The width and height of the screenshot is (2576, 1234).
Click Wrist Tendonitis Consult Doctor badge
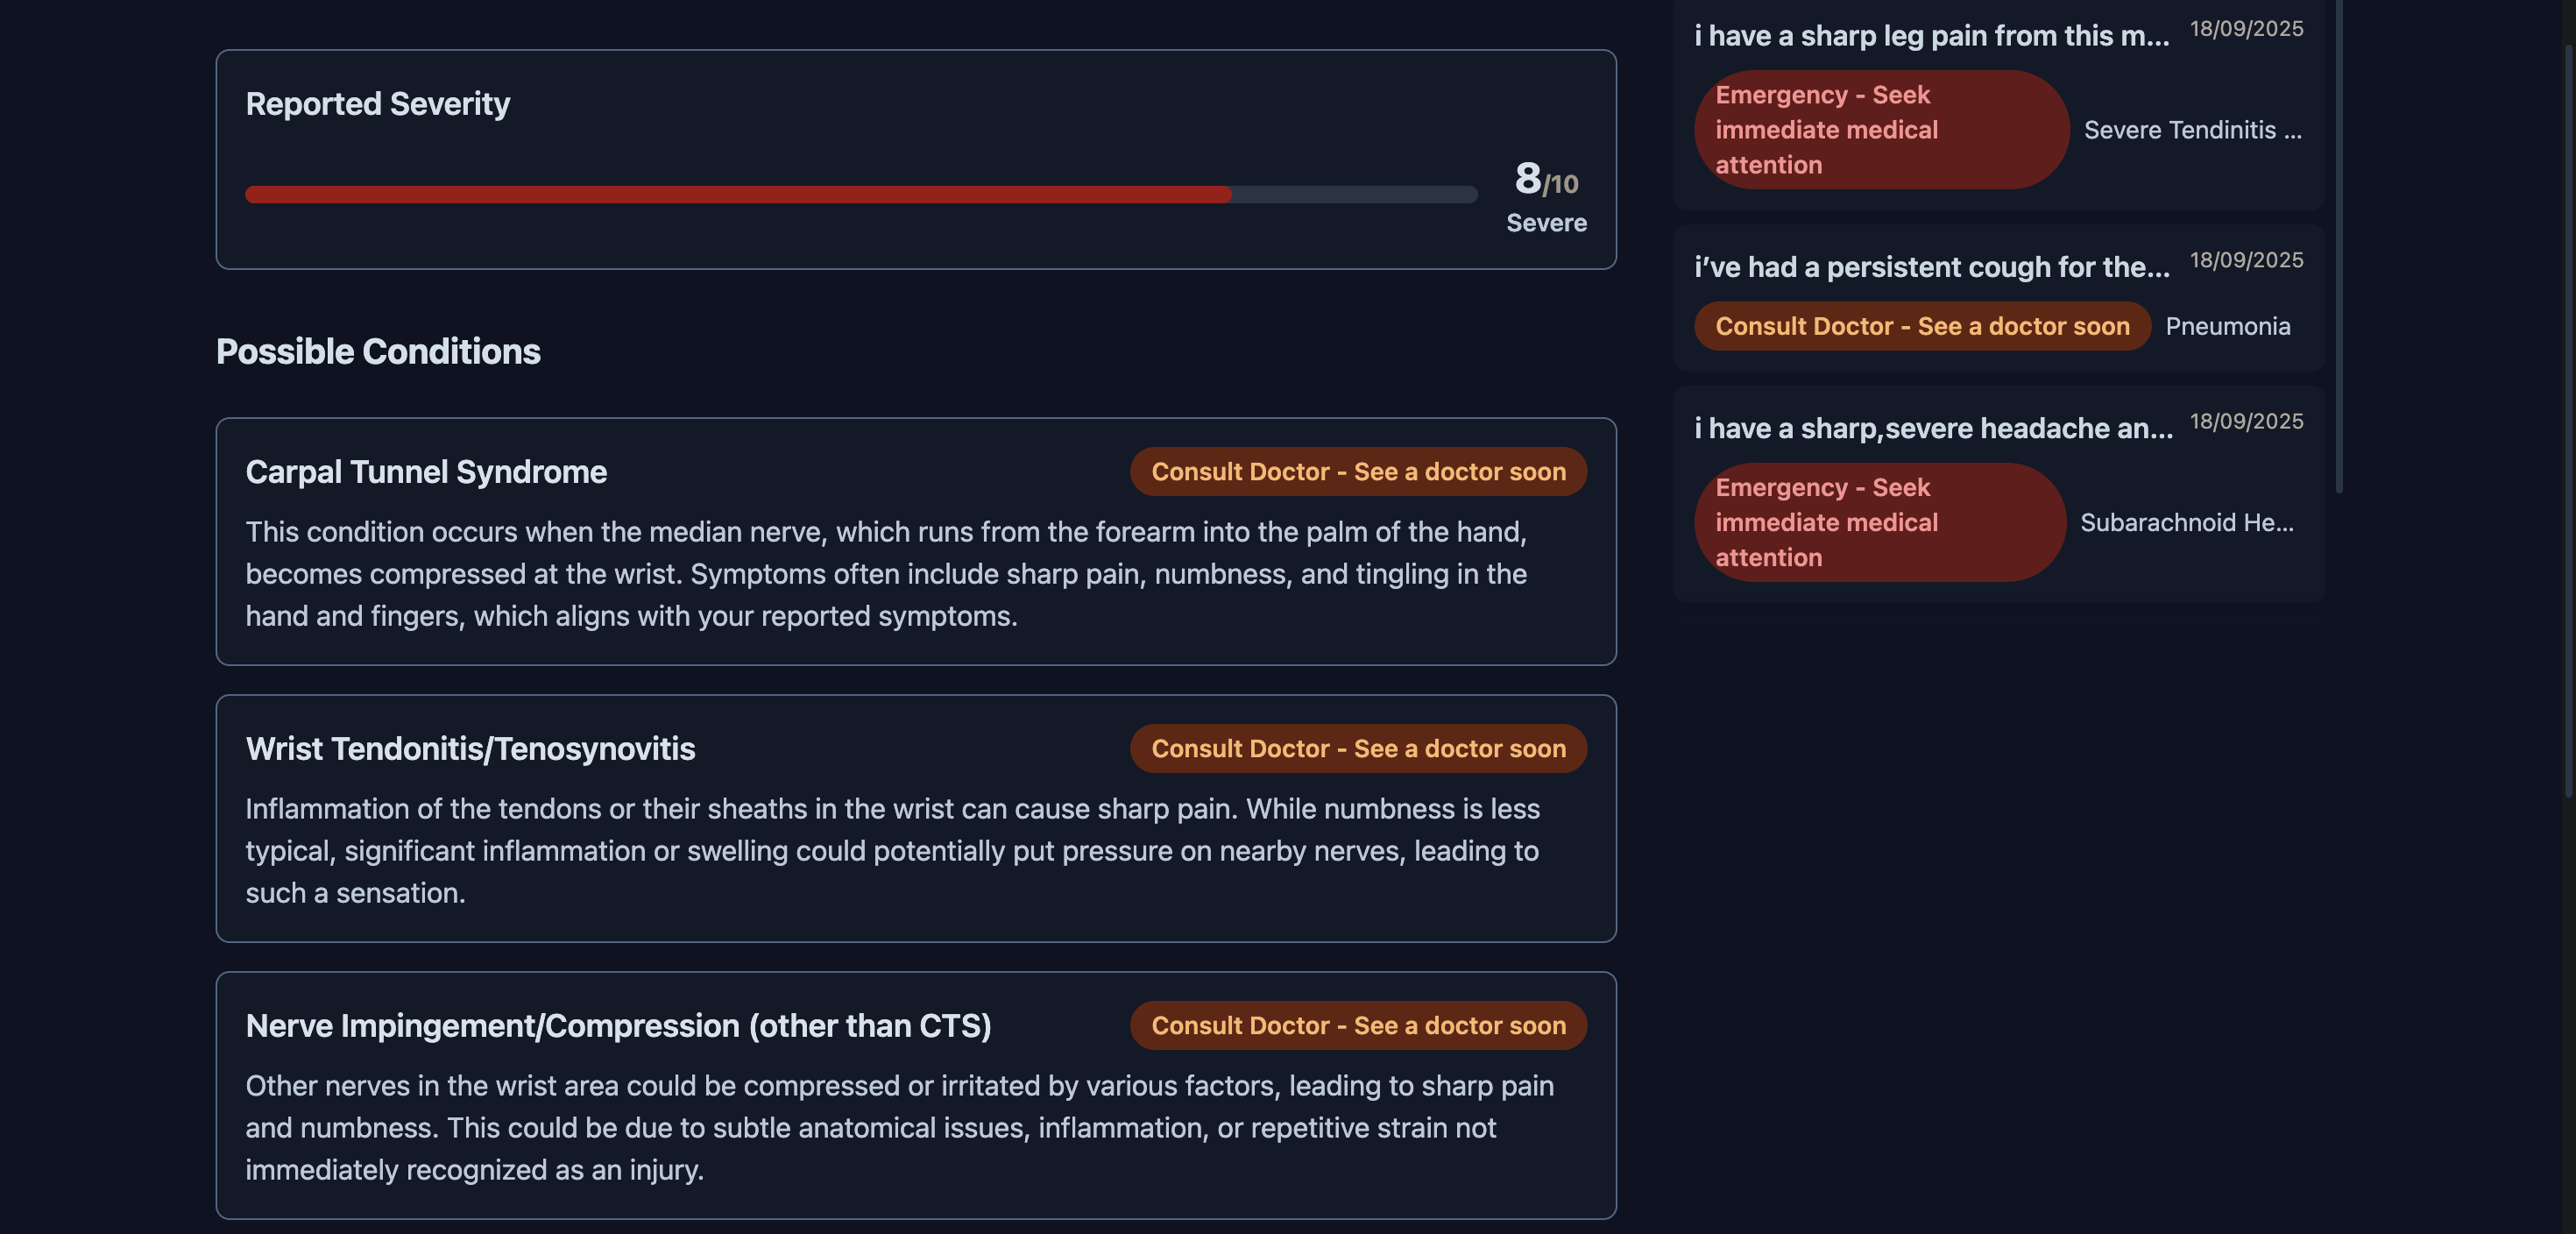point(1357,748)
